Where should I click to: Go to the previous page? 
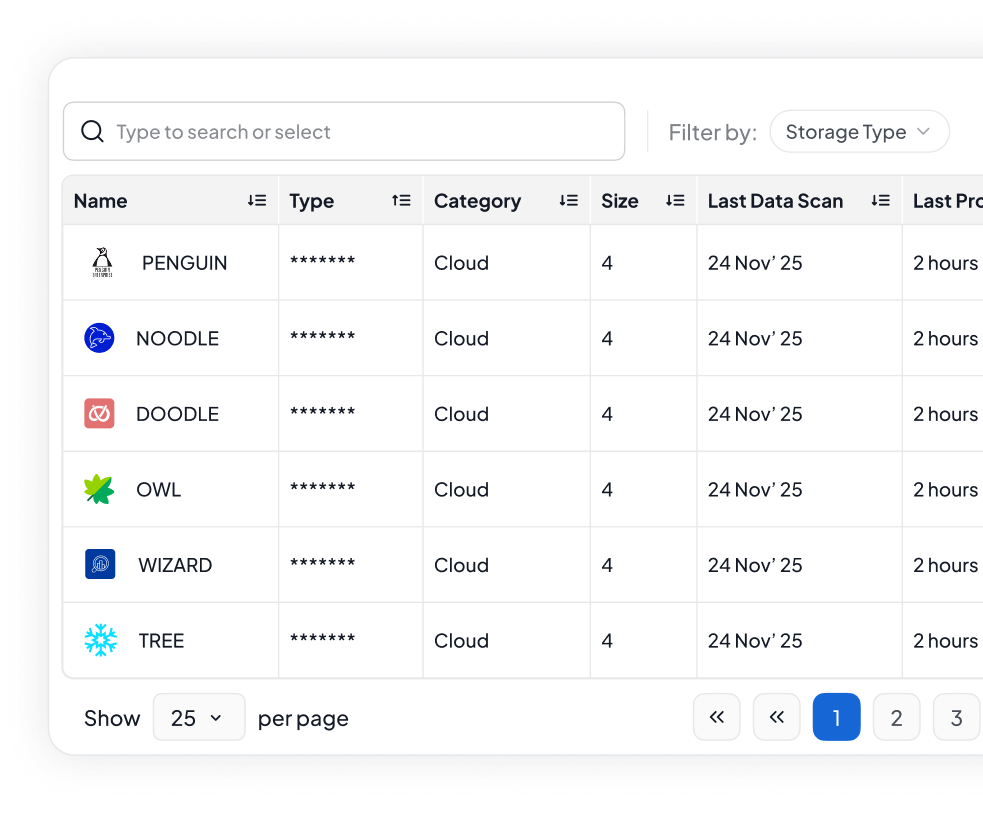(x=777, y=717)
